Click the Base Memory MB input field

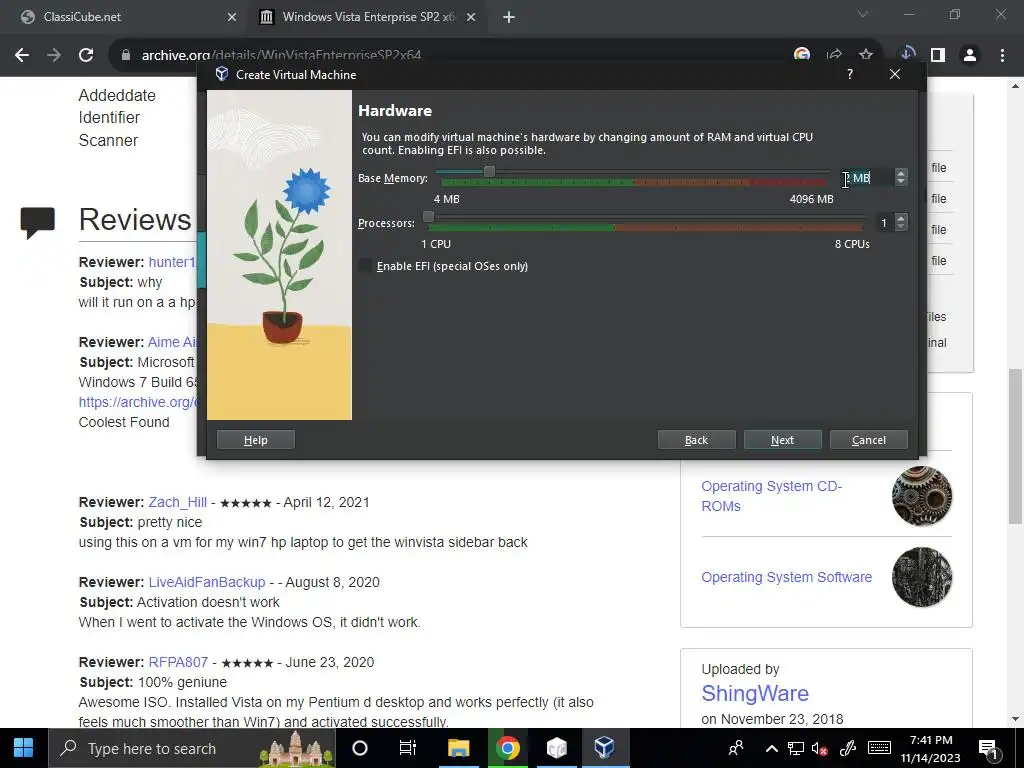pyautogui.click(x=867, y=178)
